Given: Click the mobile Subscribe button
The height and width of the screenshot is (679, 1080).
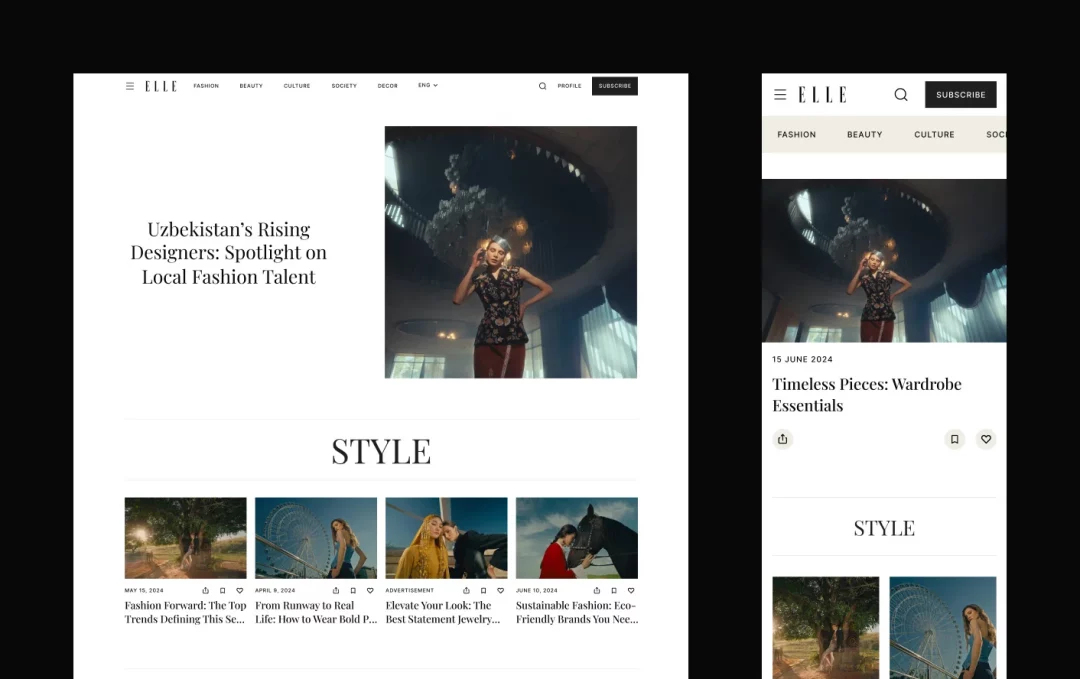Looking at the screenshot, I should pos(960,94).
